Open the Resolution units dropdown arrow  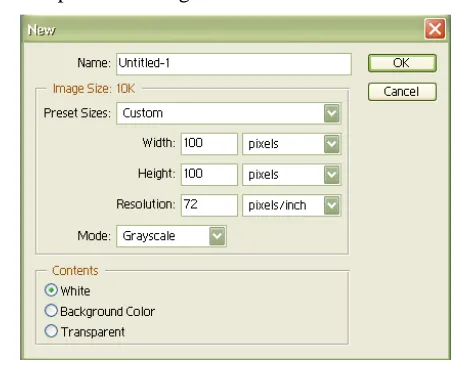coord(331,205)
